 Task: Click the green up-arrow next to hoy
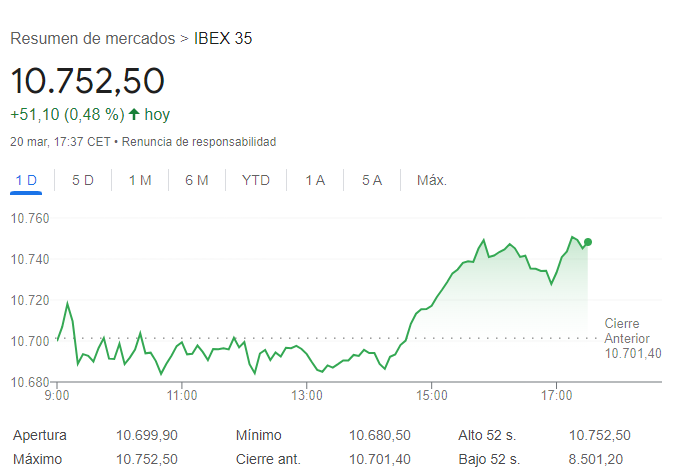pos(134,114)
